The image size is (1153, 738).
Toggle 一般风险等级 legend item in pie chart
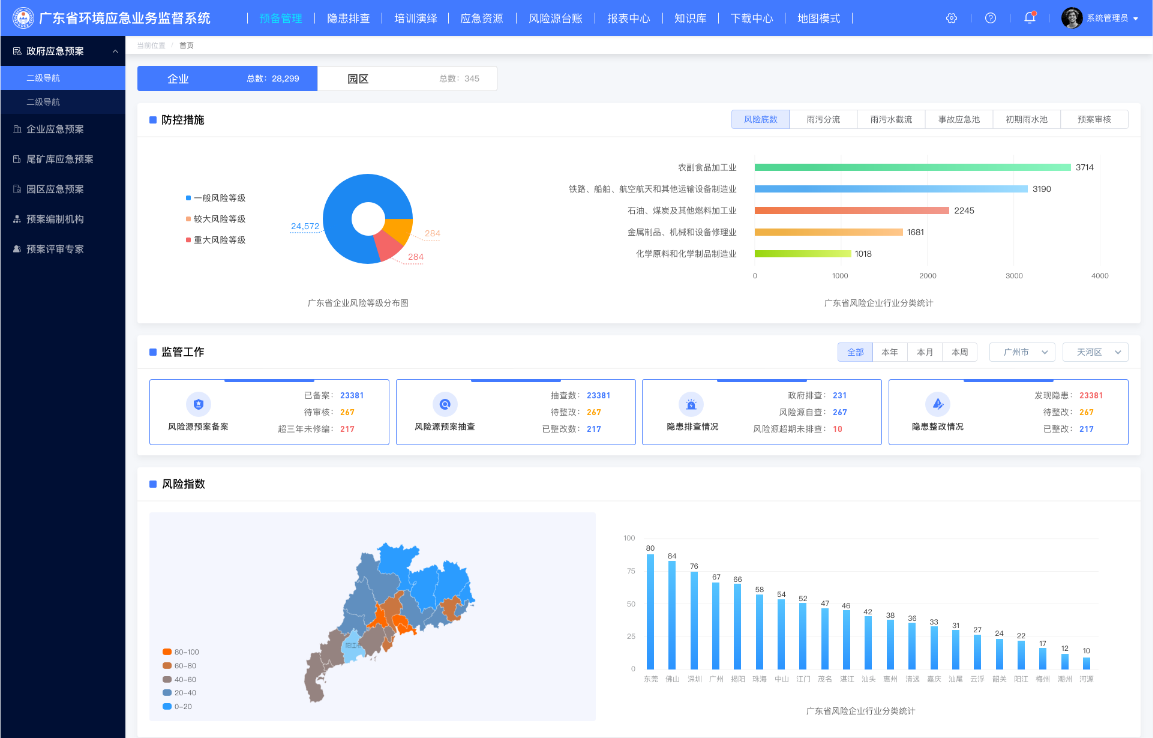coord(215,198)
